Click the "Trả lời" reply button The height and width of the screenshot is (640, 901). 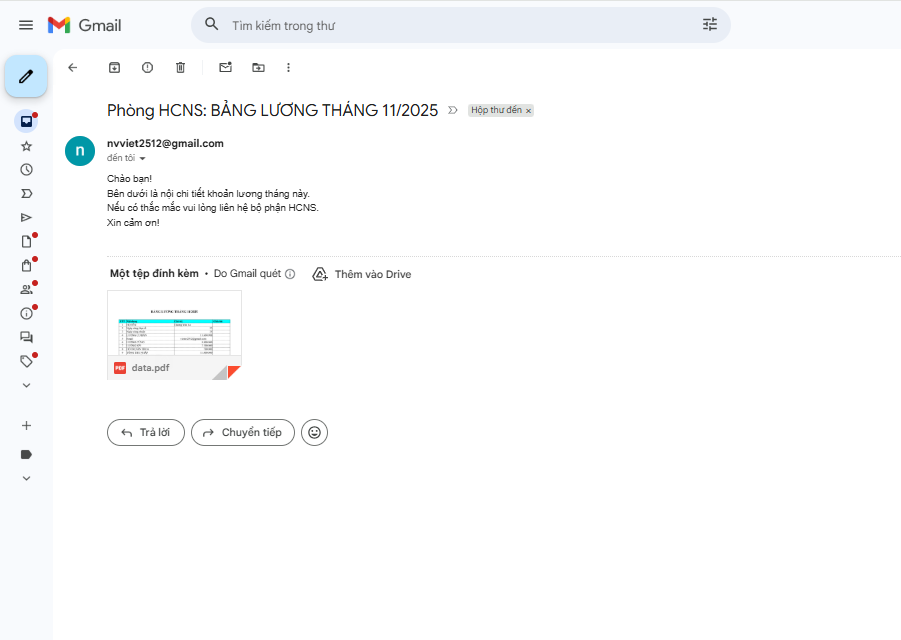tap(146, 432)
